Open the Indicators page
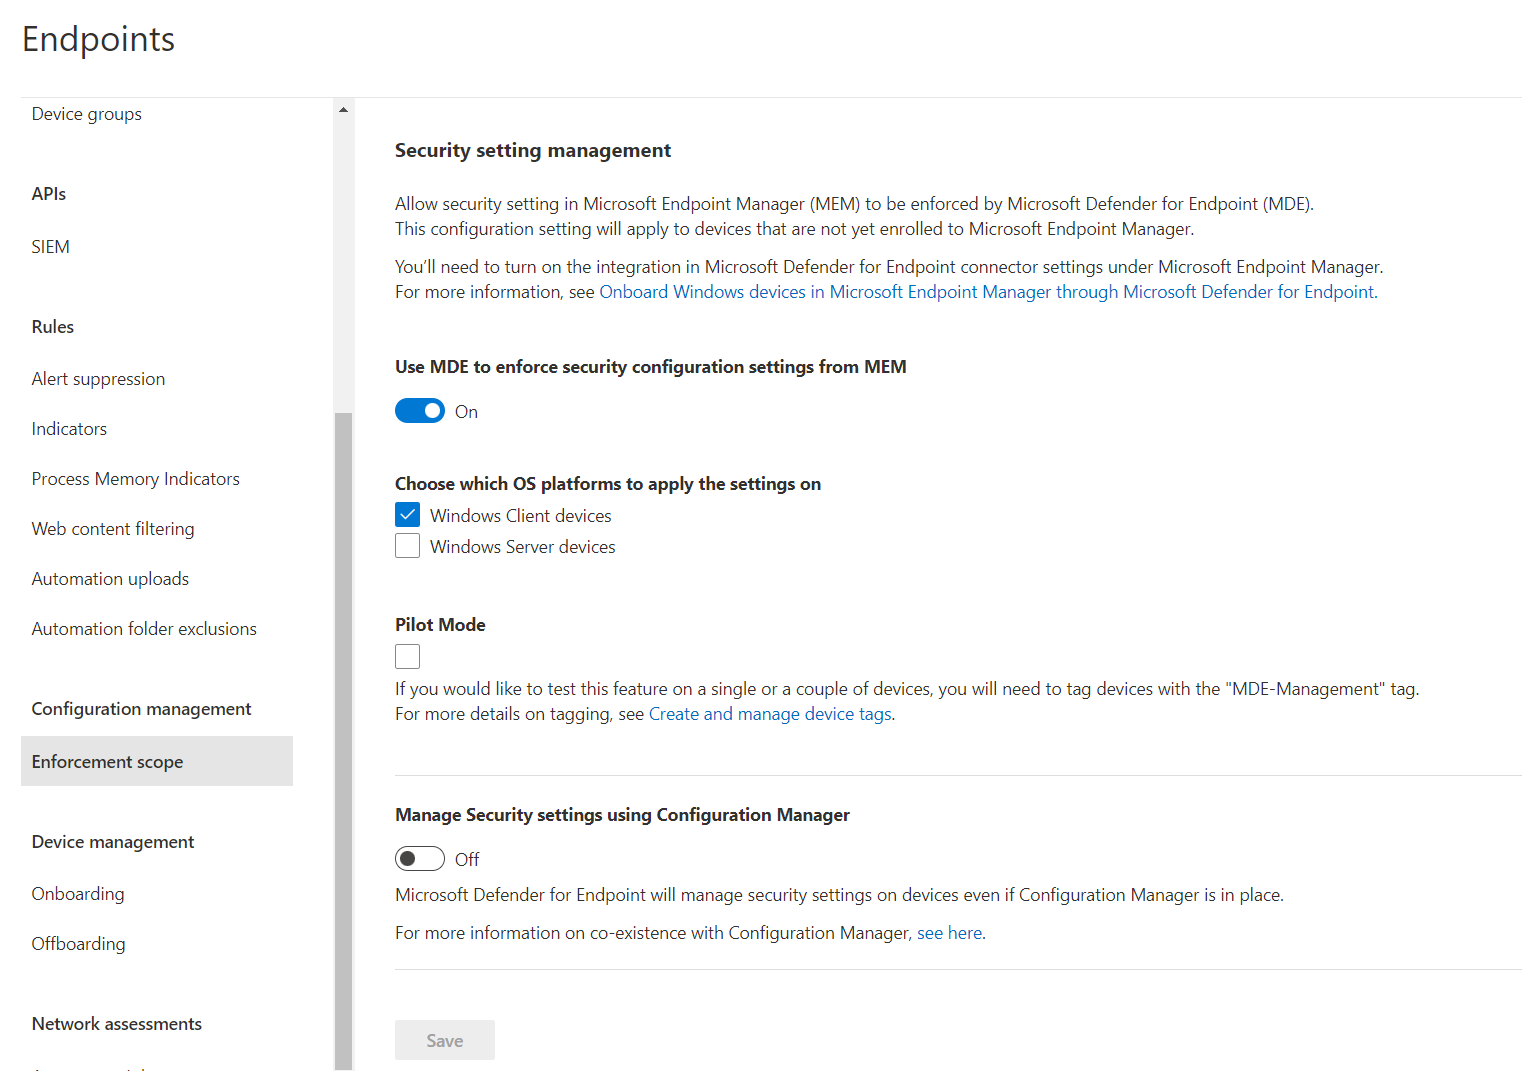This screenshot has width=1522, height=1071. point(69,428)
